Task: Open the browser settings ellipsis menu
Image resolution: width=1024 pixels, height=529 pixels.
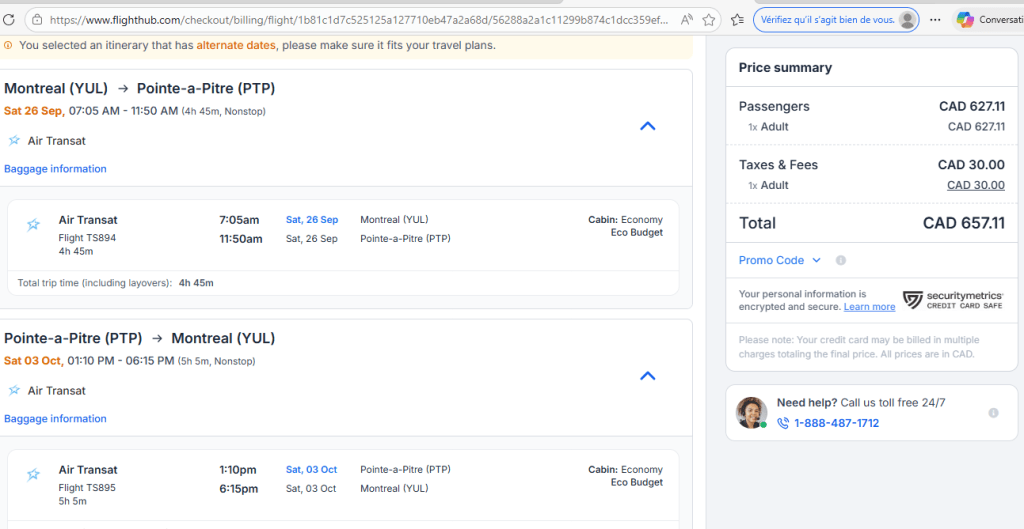Action: coord(935,20)
